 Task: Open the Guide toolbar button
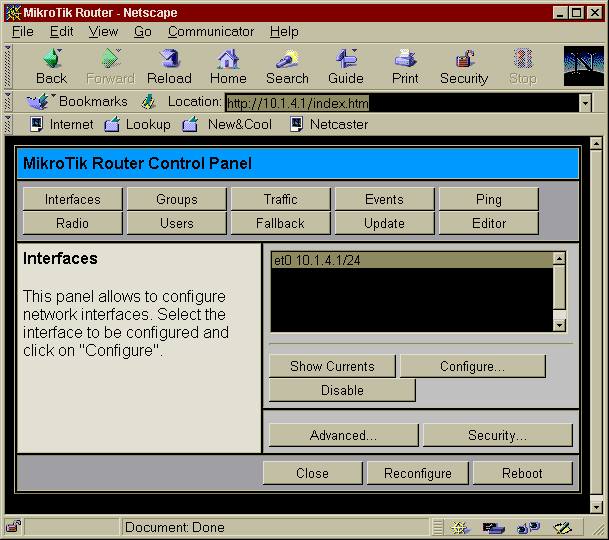[x=346, y=66]
